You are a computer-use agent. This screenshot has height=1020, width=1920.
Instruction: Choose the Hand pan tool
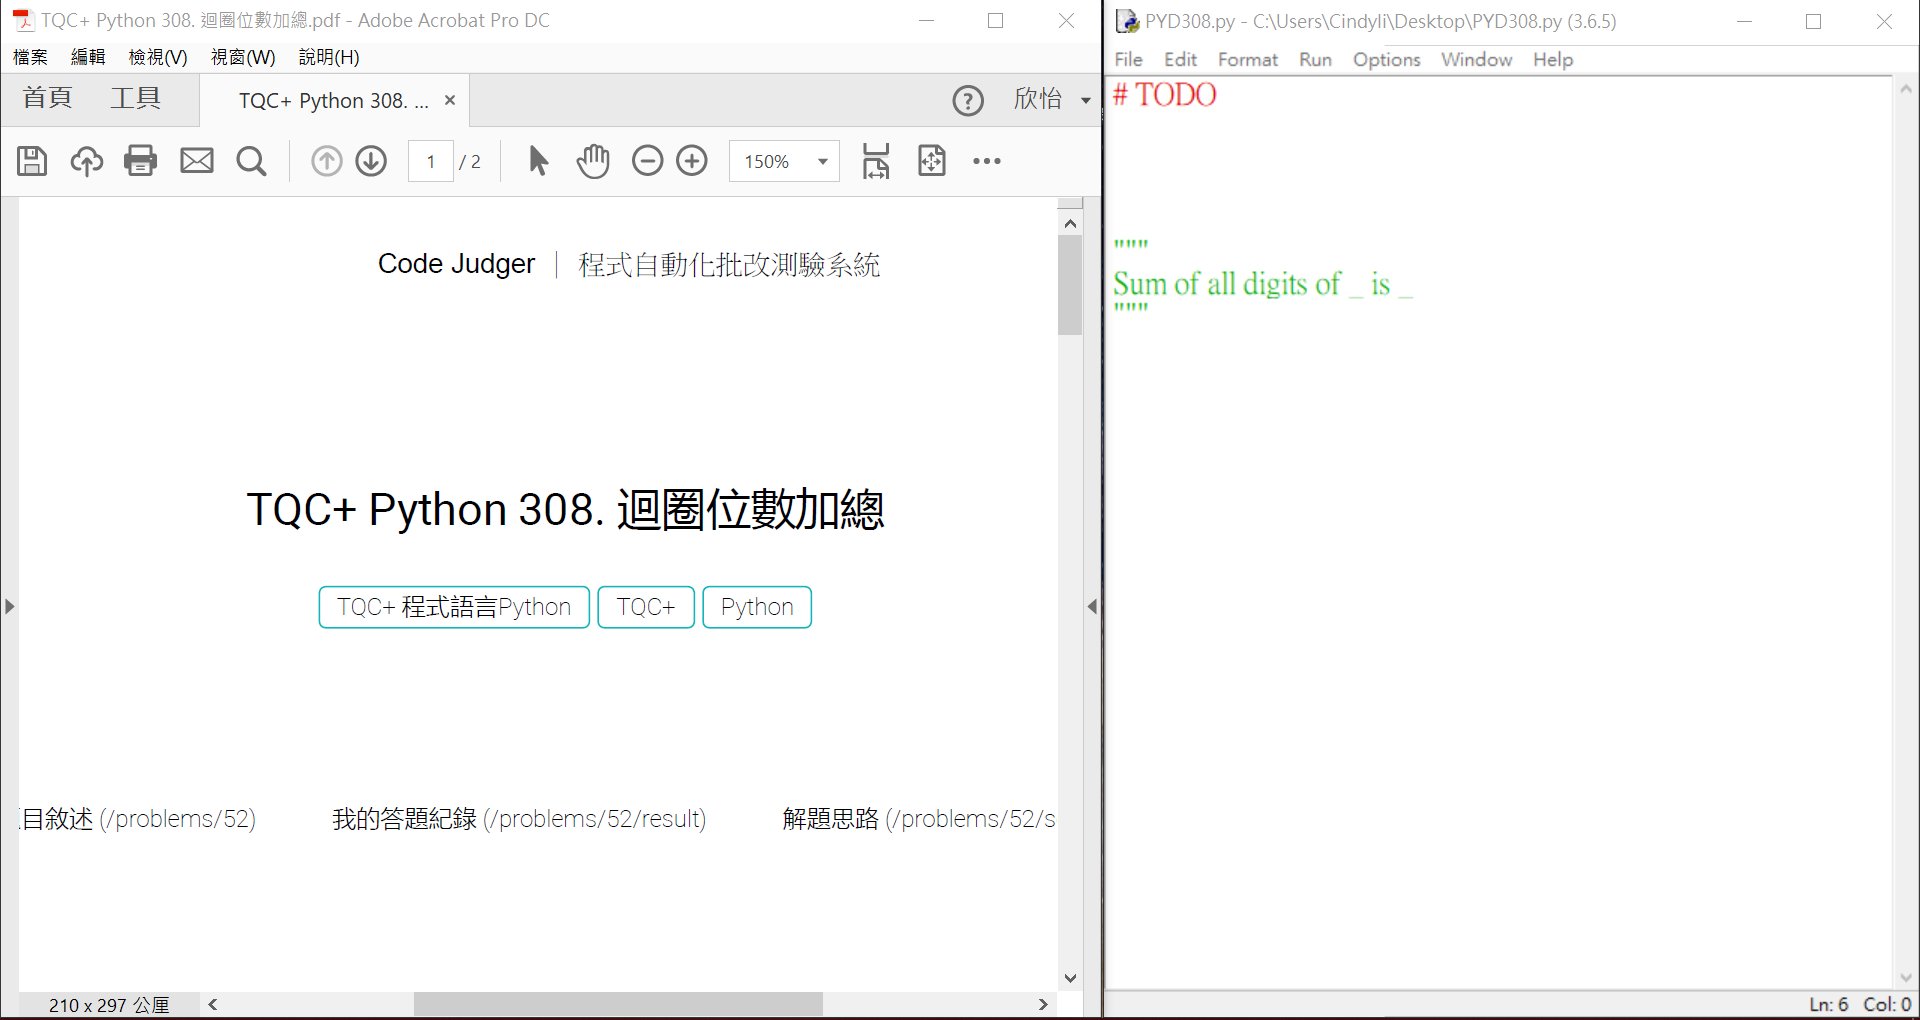click(x=593, y=161)
